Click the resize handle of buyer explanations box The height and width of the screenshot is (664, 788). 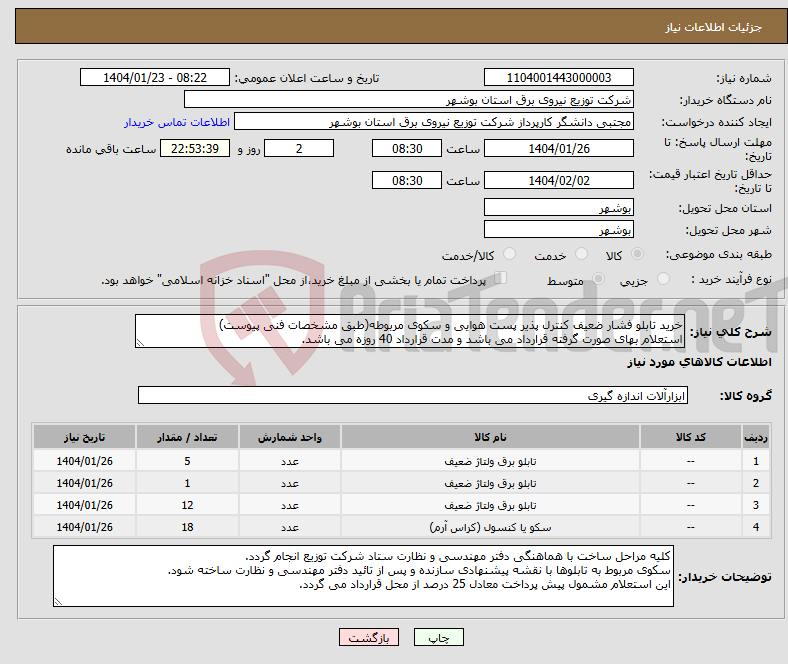[x=58, y=601]
